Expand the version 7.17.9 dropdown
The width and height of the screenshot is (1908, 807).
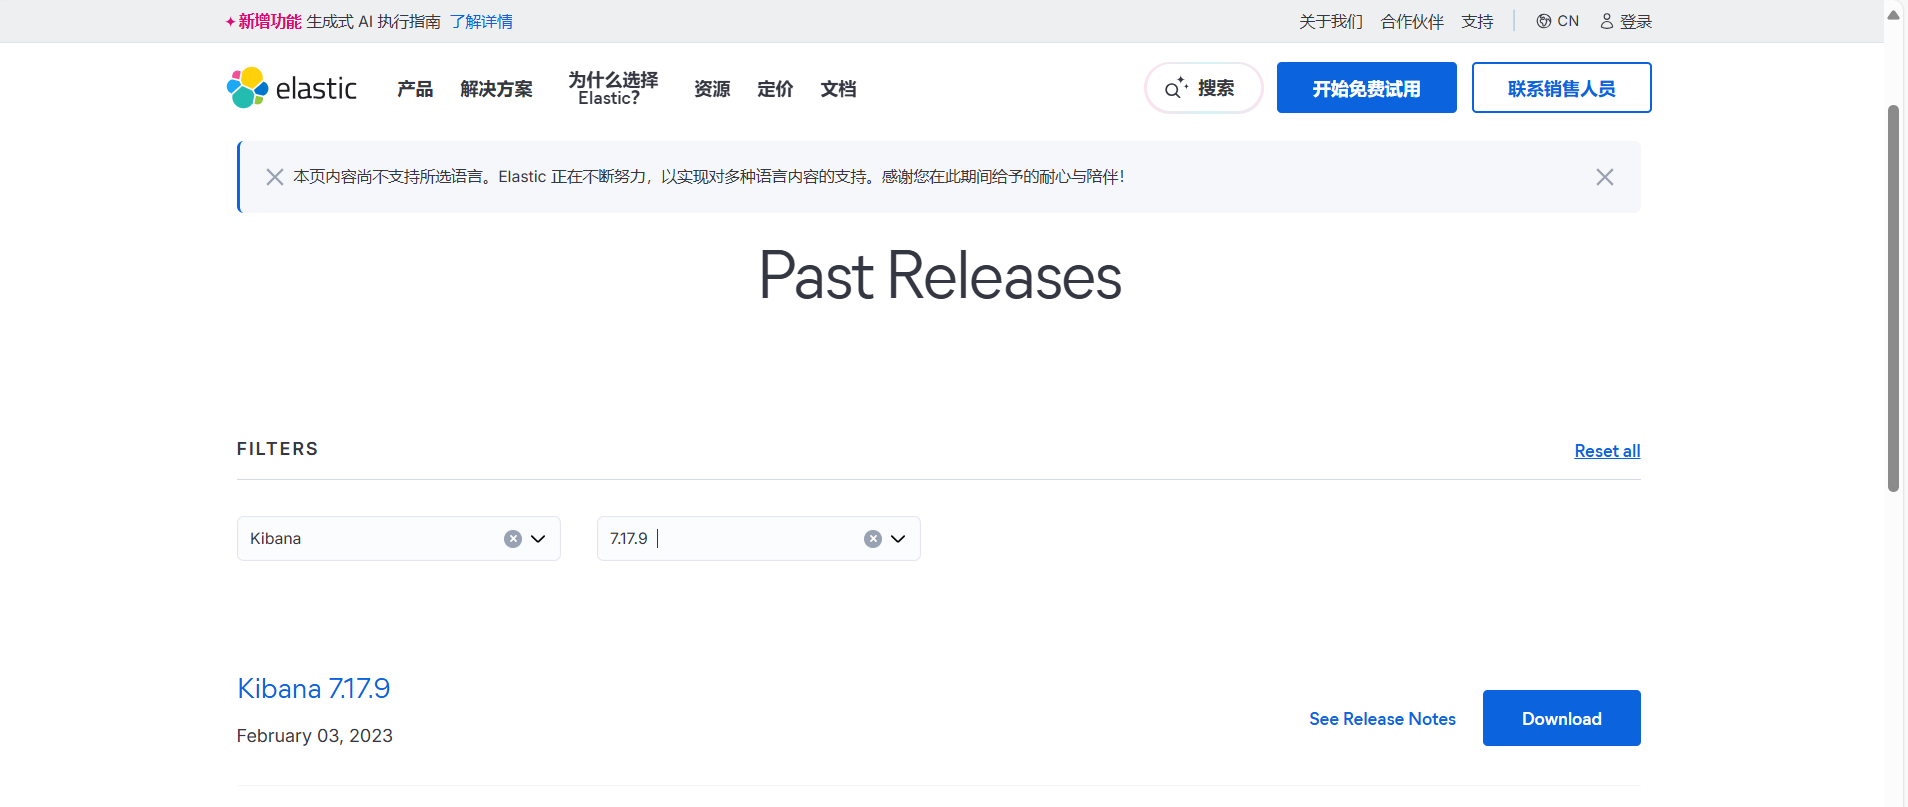[x=898, y=539]
